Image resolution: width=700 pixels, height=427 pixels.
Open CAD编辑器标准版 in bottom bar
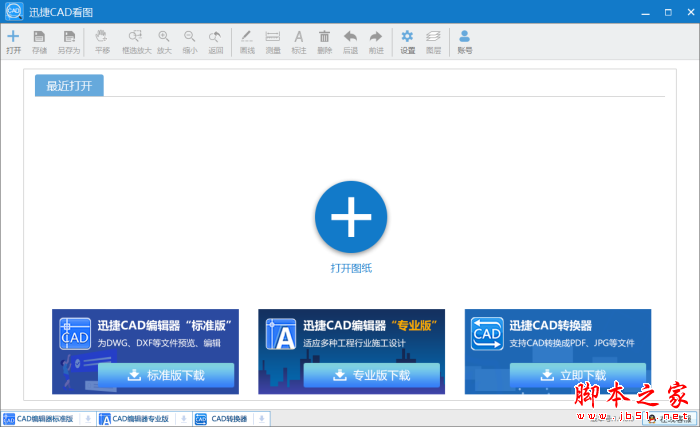point(40,419)
